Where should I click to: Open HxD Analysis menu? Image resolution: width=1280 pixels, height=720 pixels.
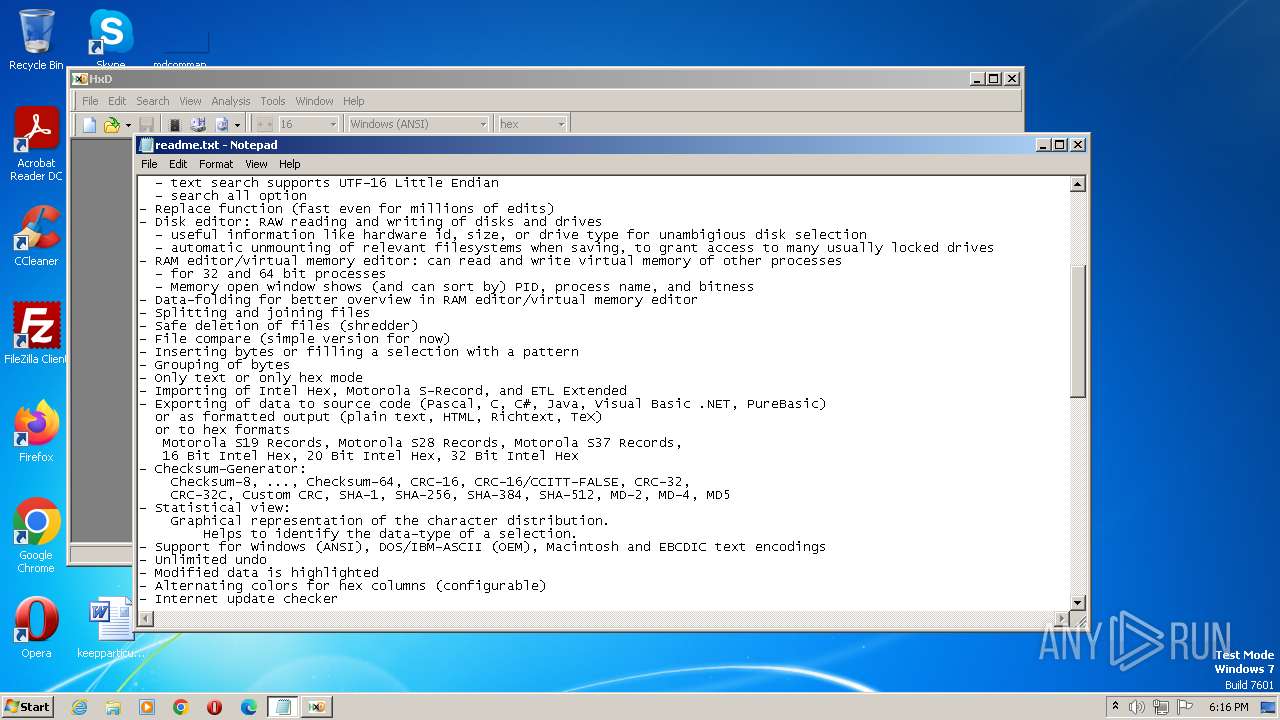(x=231, y=101)
